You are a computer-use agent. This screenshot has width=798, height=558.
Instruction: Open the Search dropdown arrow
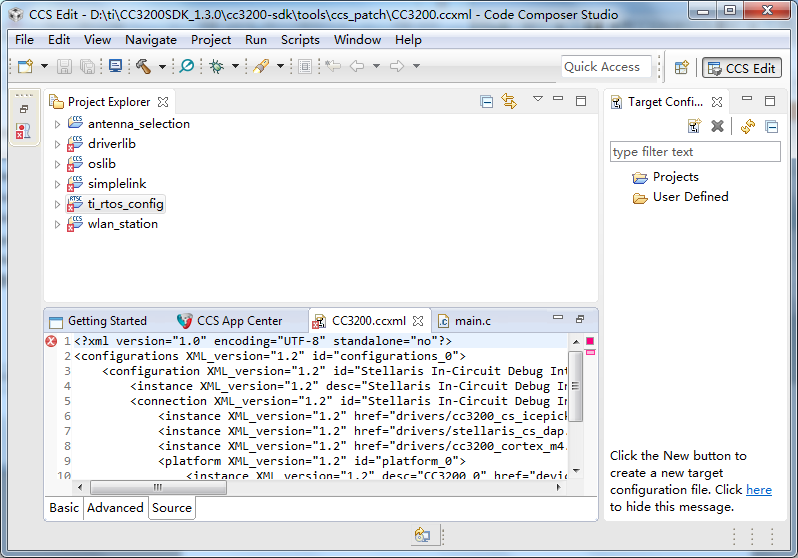click(x=280, y=66)
